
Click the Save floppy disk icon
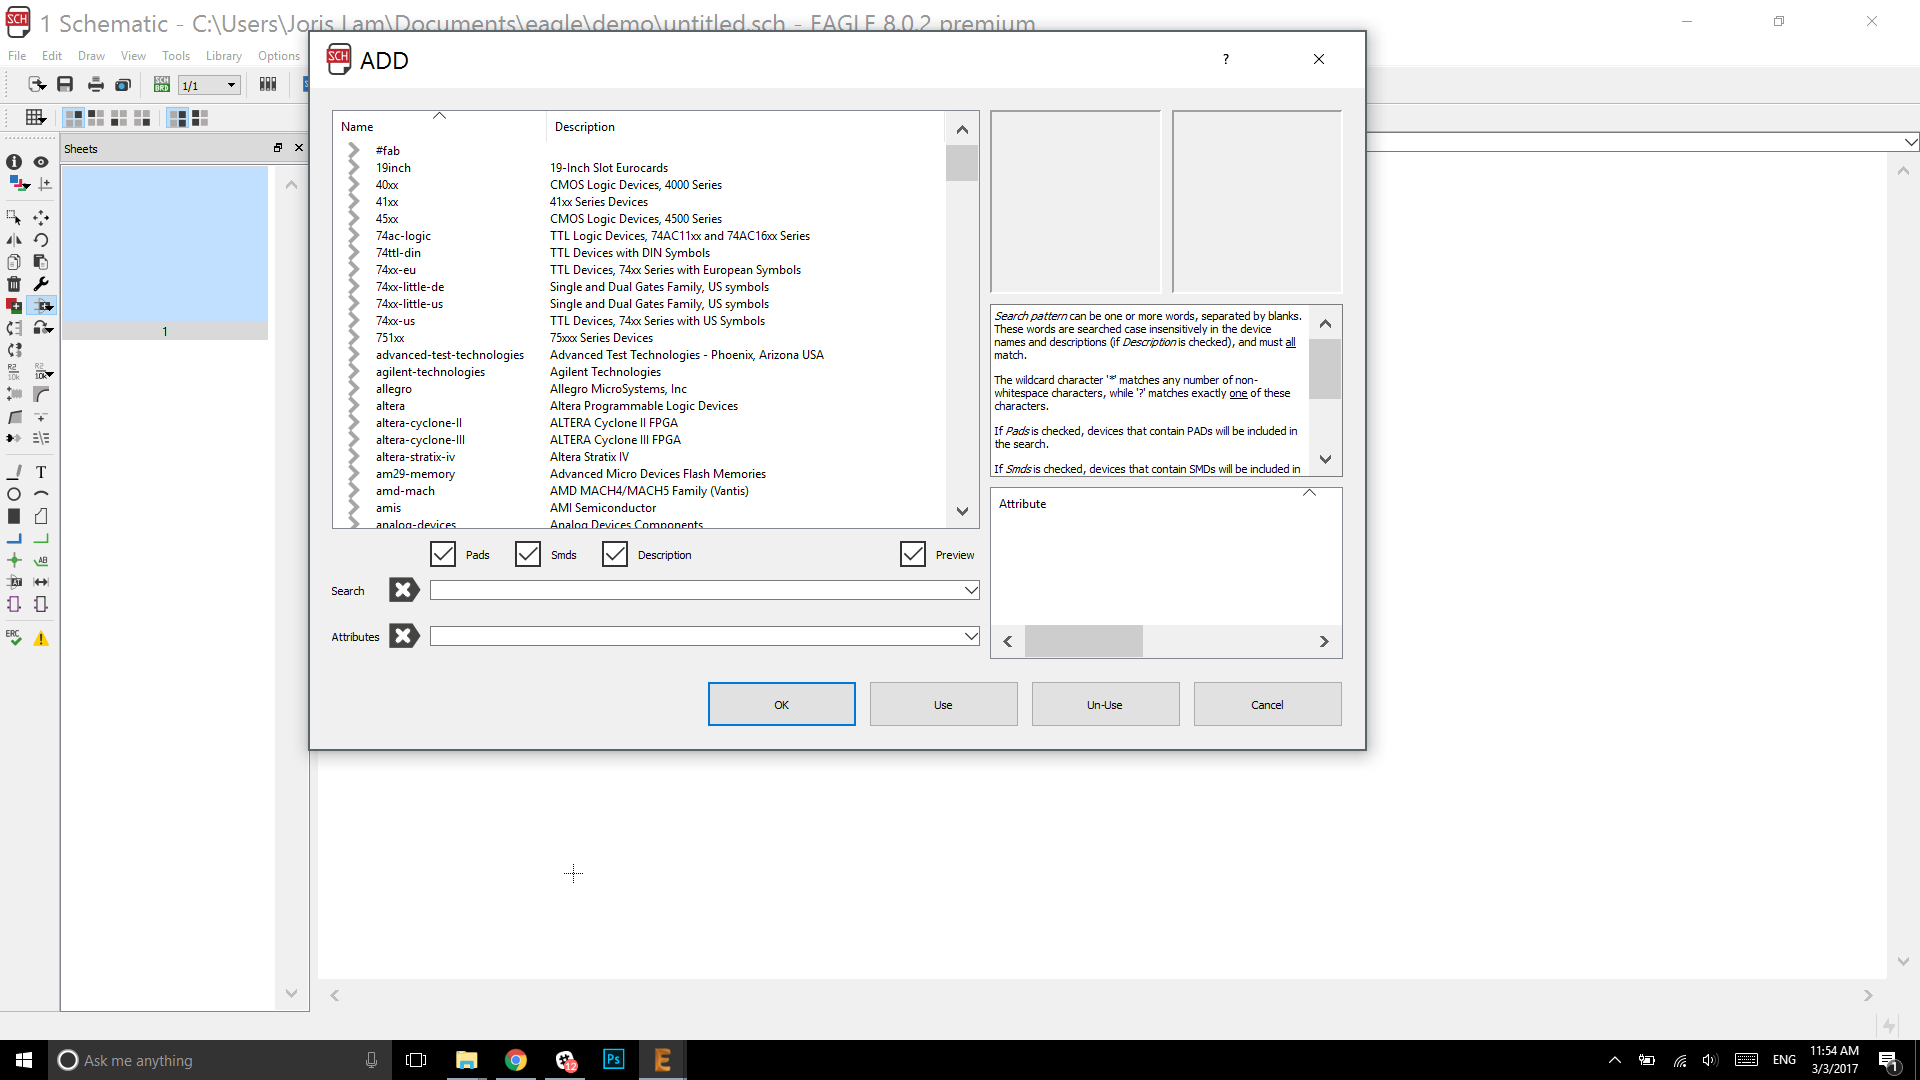[x=65, y=85]
